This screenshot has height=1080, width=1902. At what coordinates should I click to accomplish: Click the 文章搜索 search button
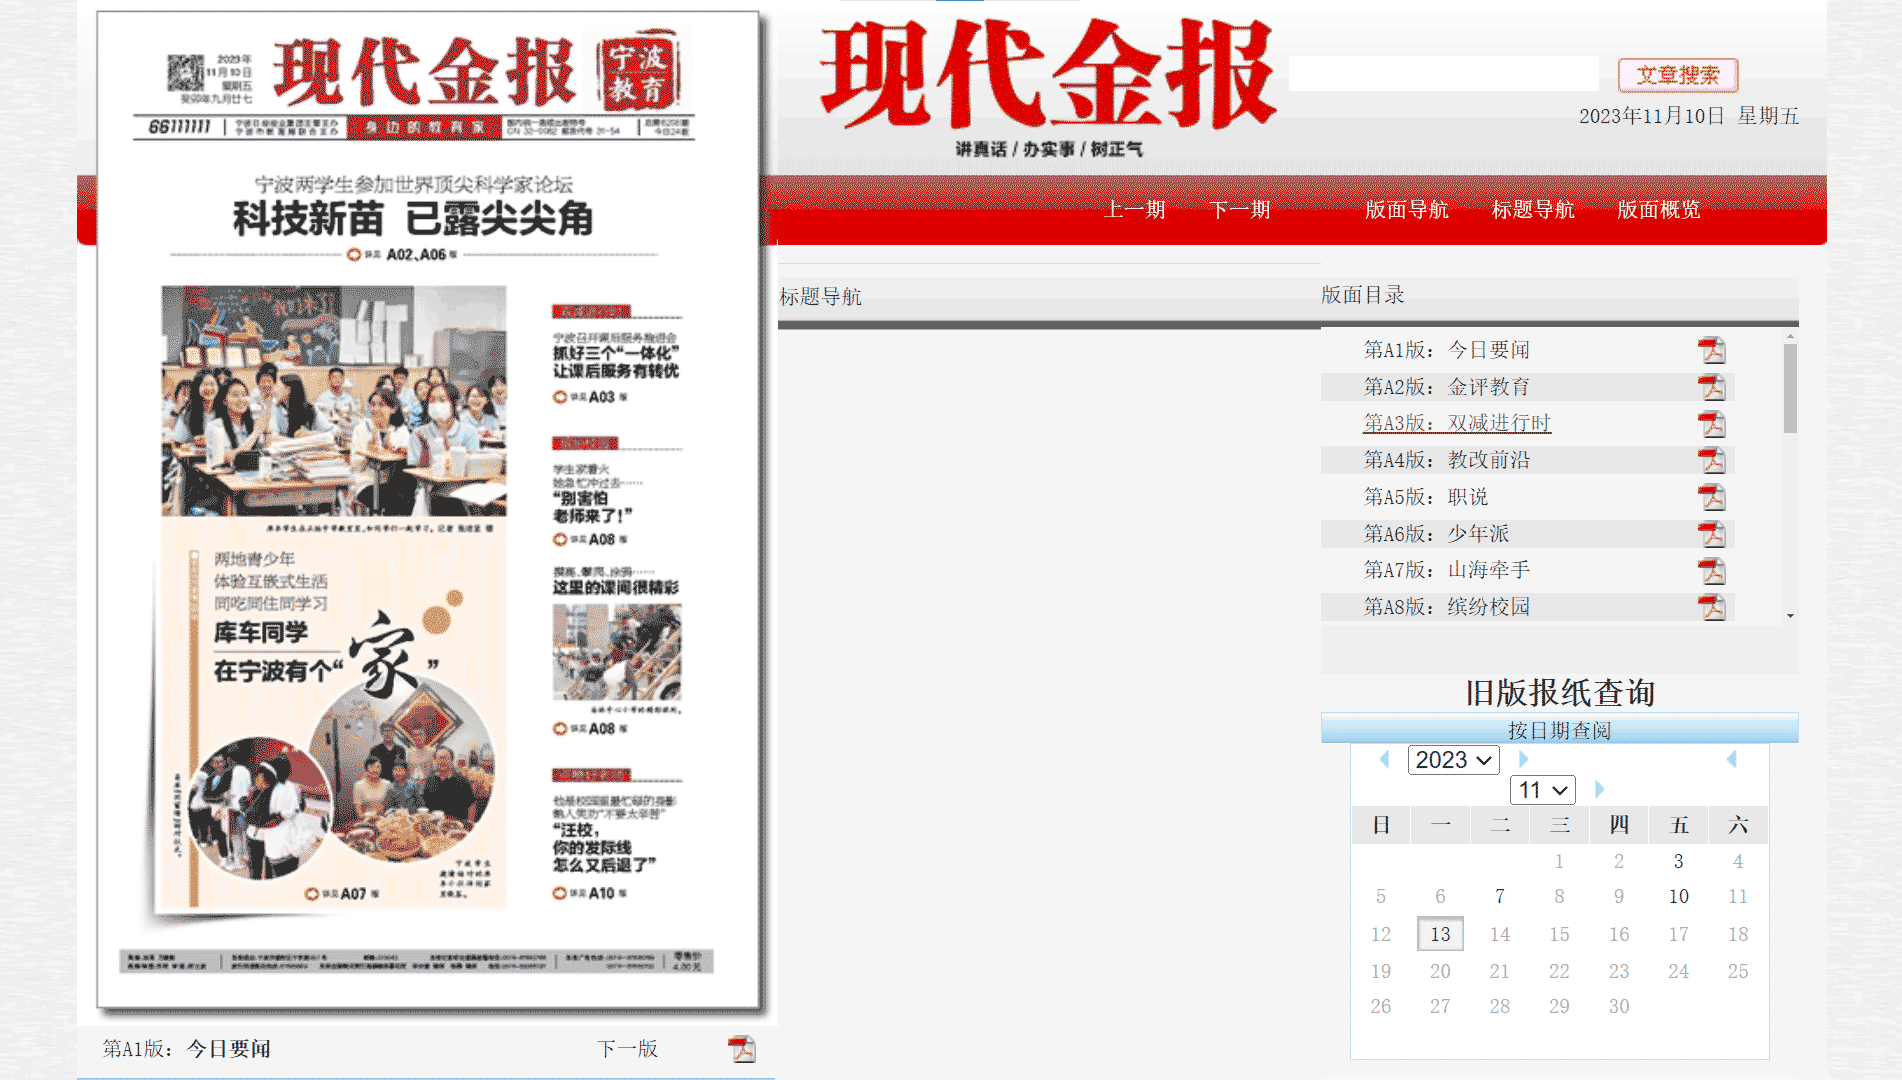1678,75
